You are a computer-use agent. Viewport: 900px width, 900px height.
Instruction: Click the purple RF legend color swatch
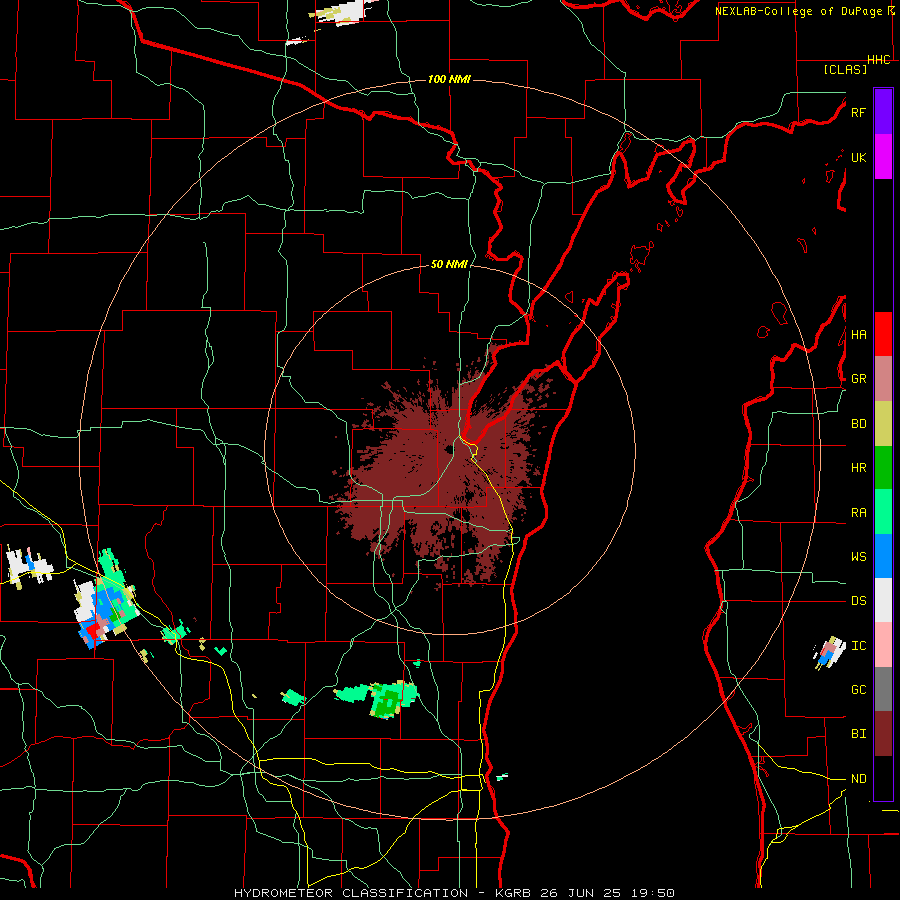(x=883, y=112)
